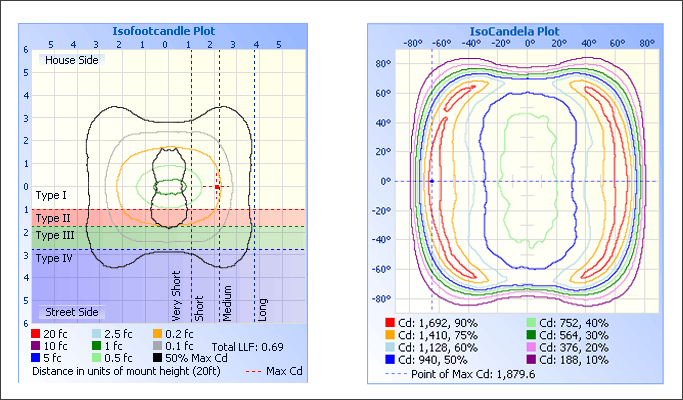Click the Type IV label
Image resolution: width=683 pixels, height=400 pixels.
pyautogui.click(x=54, y=258)
